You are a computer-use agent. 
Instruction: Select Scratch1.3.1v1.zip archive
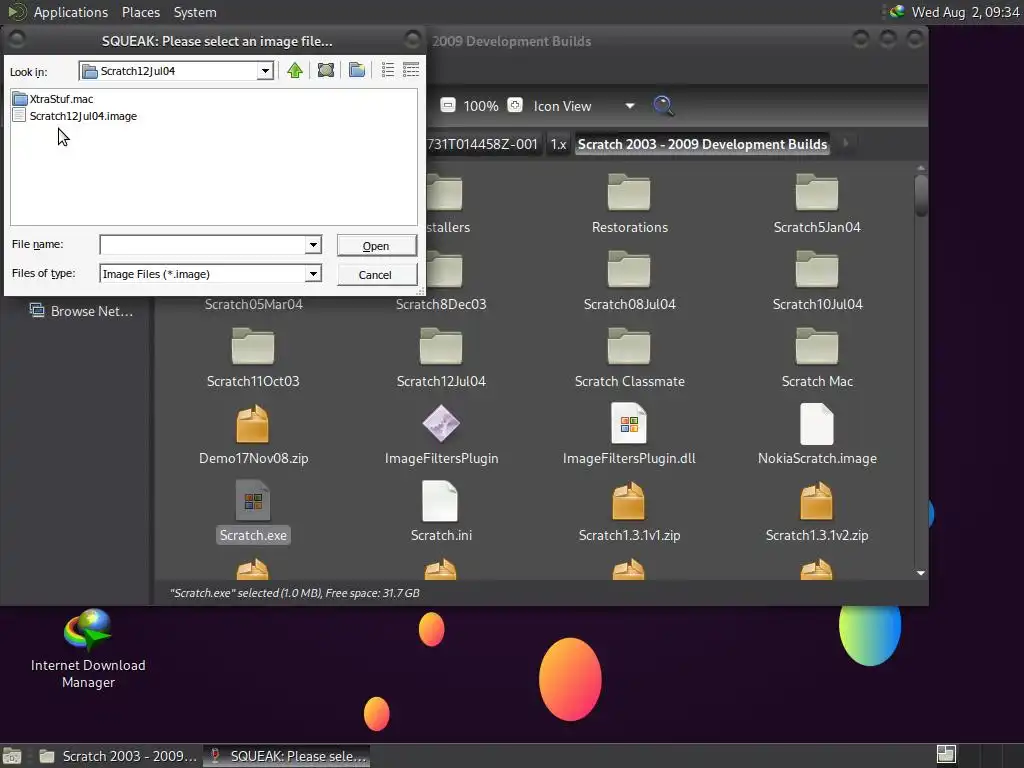coord(629,512)
